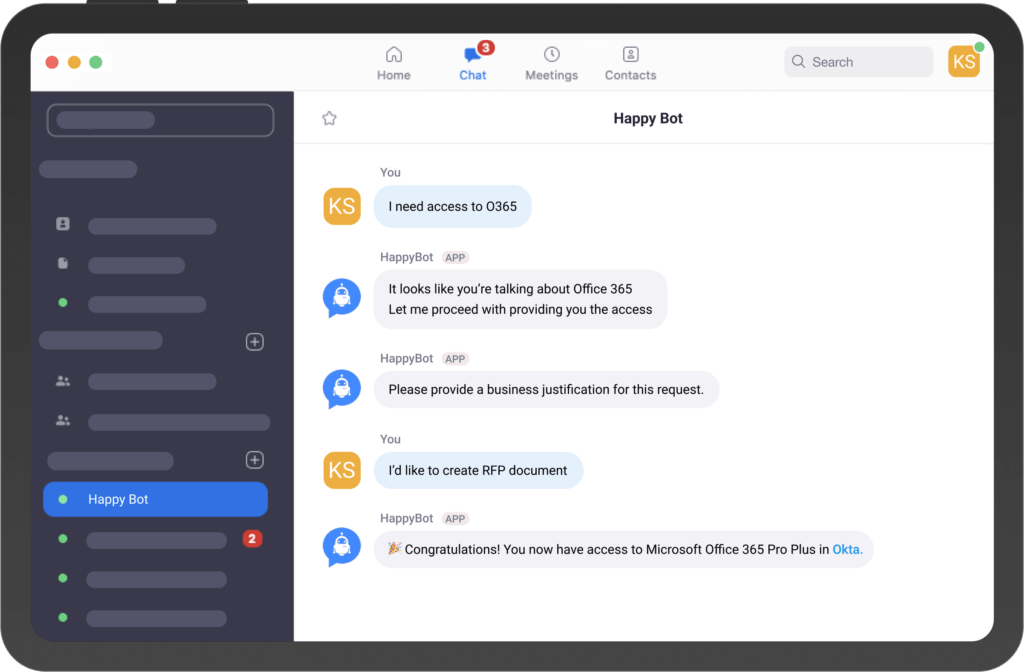Open the Chat tab icon
The width and height of the screenshot is (1024, 672).
(x=472, y=55)
